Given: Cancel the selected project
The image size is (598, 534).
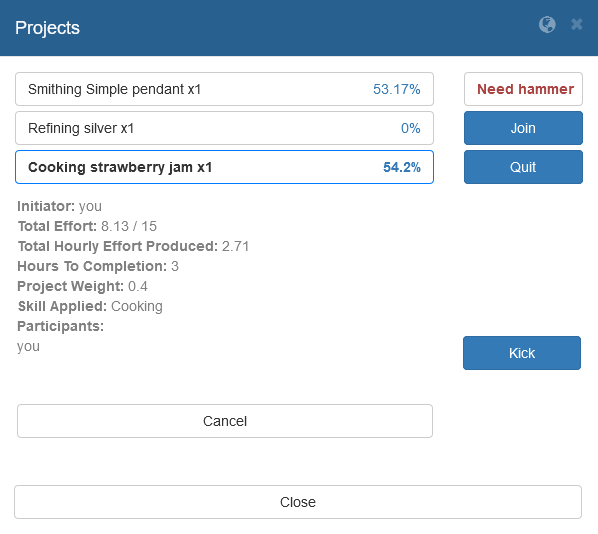Looking at the screenshot, I should (225, 421).
